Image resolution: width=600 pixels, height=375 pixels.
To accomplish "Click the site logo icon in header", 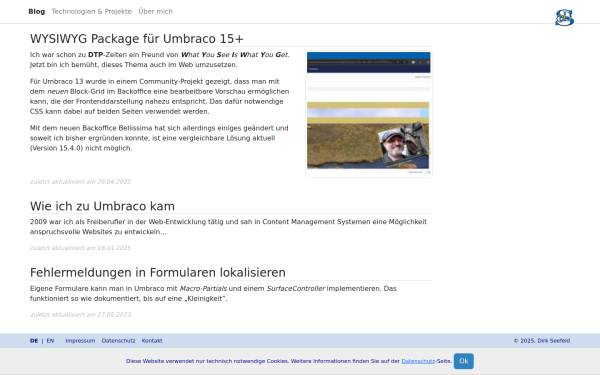I will 564,18.
